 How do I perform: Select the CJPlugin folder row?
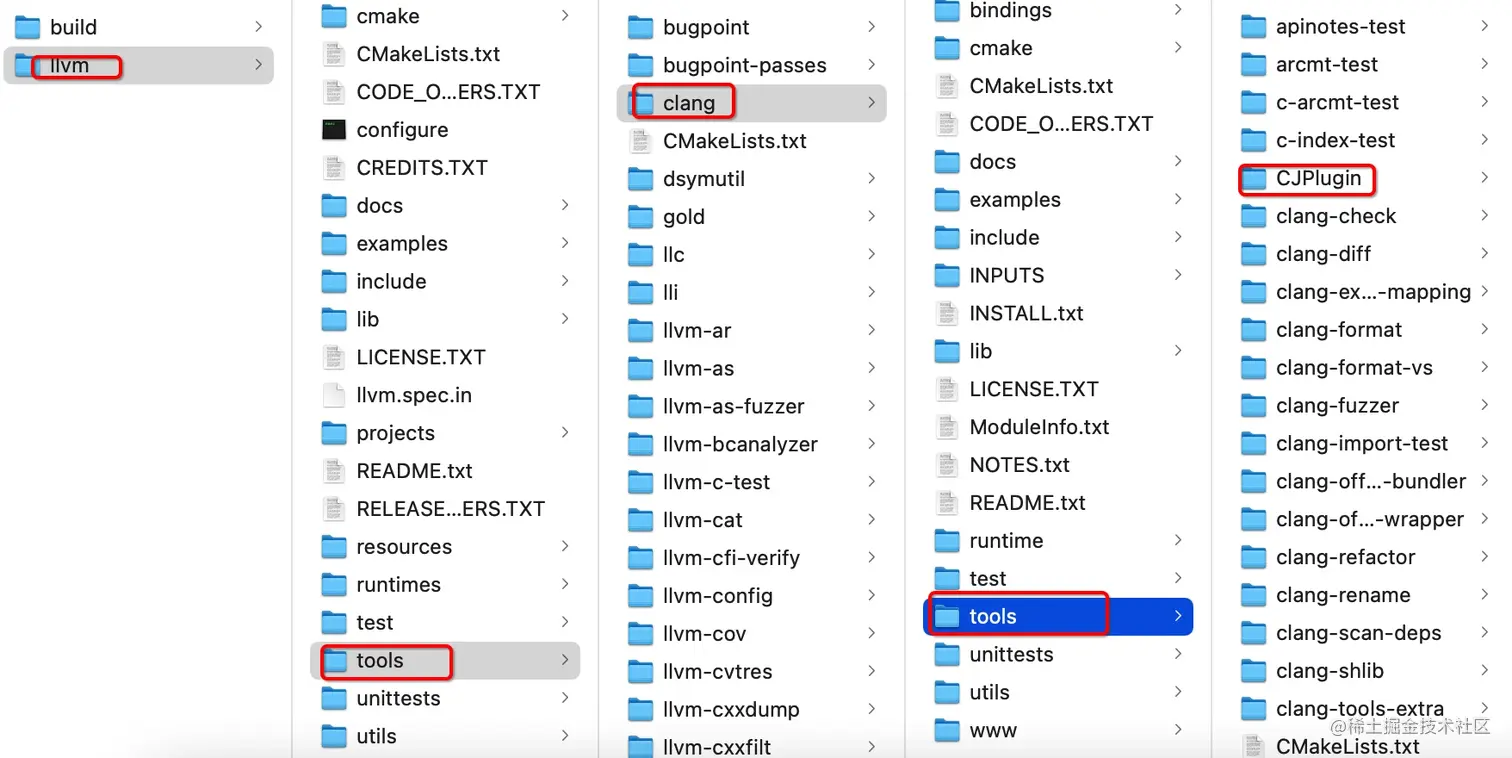(1365, 178)
